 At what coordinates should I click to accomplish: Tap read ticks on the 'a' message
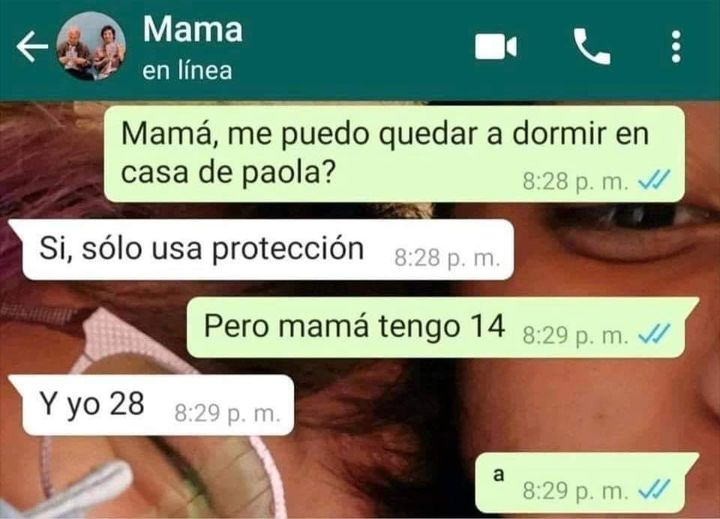654,490
